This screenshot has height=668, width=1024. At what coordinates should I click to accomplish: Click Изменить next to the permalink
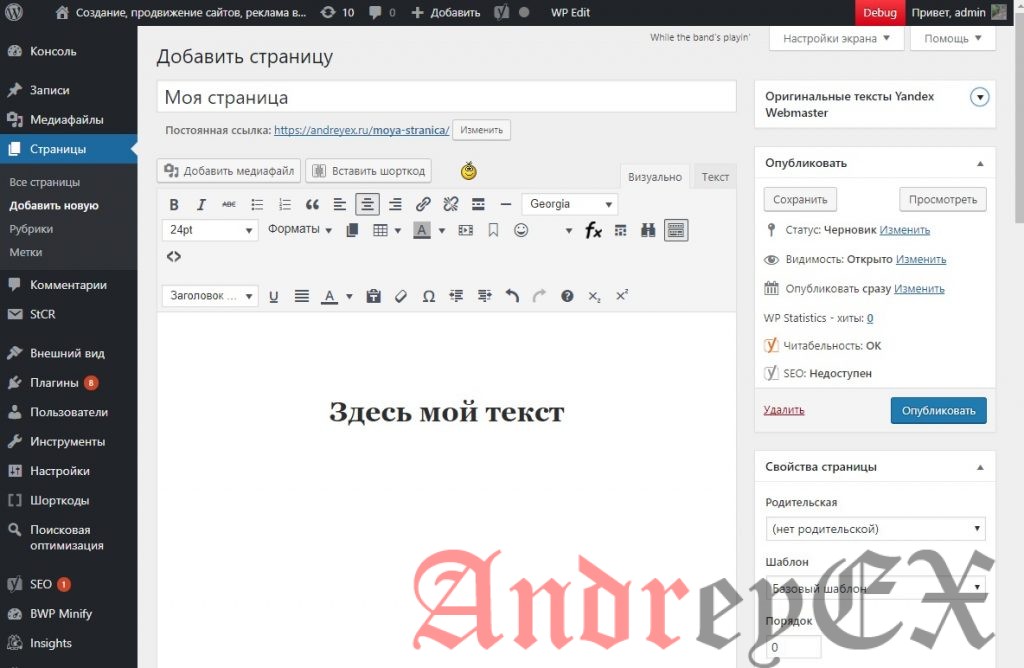pos(481,130)
